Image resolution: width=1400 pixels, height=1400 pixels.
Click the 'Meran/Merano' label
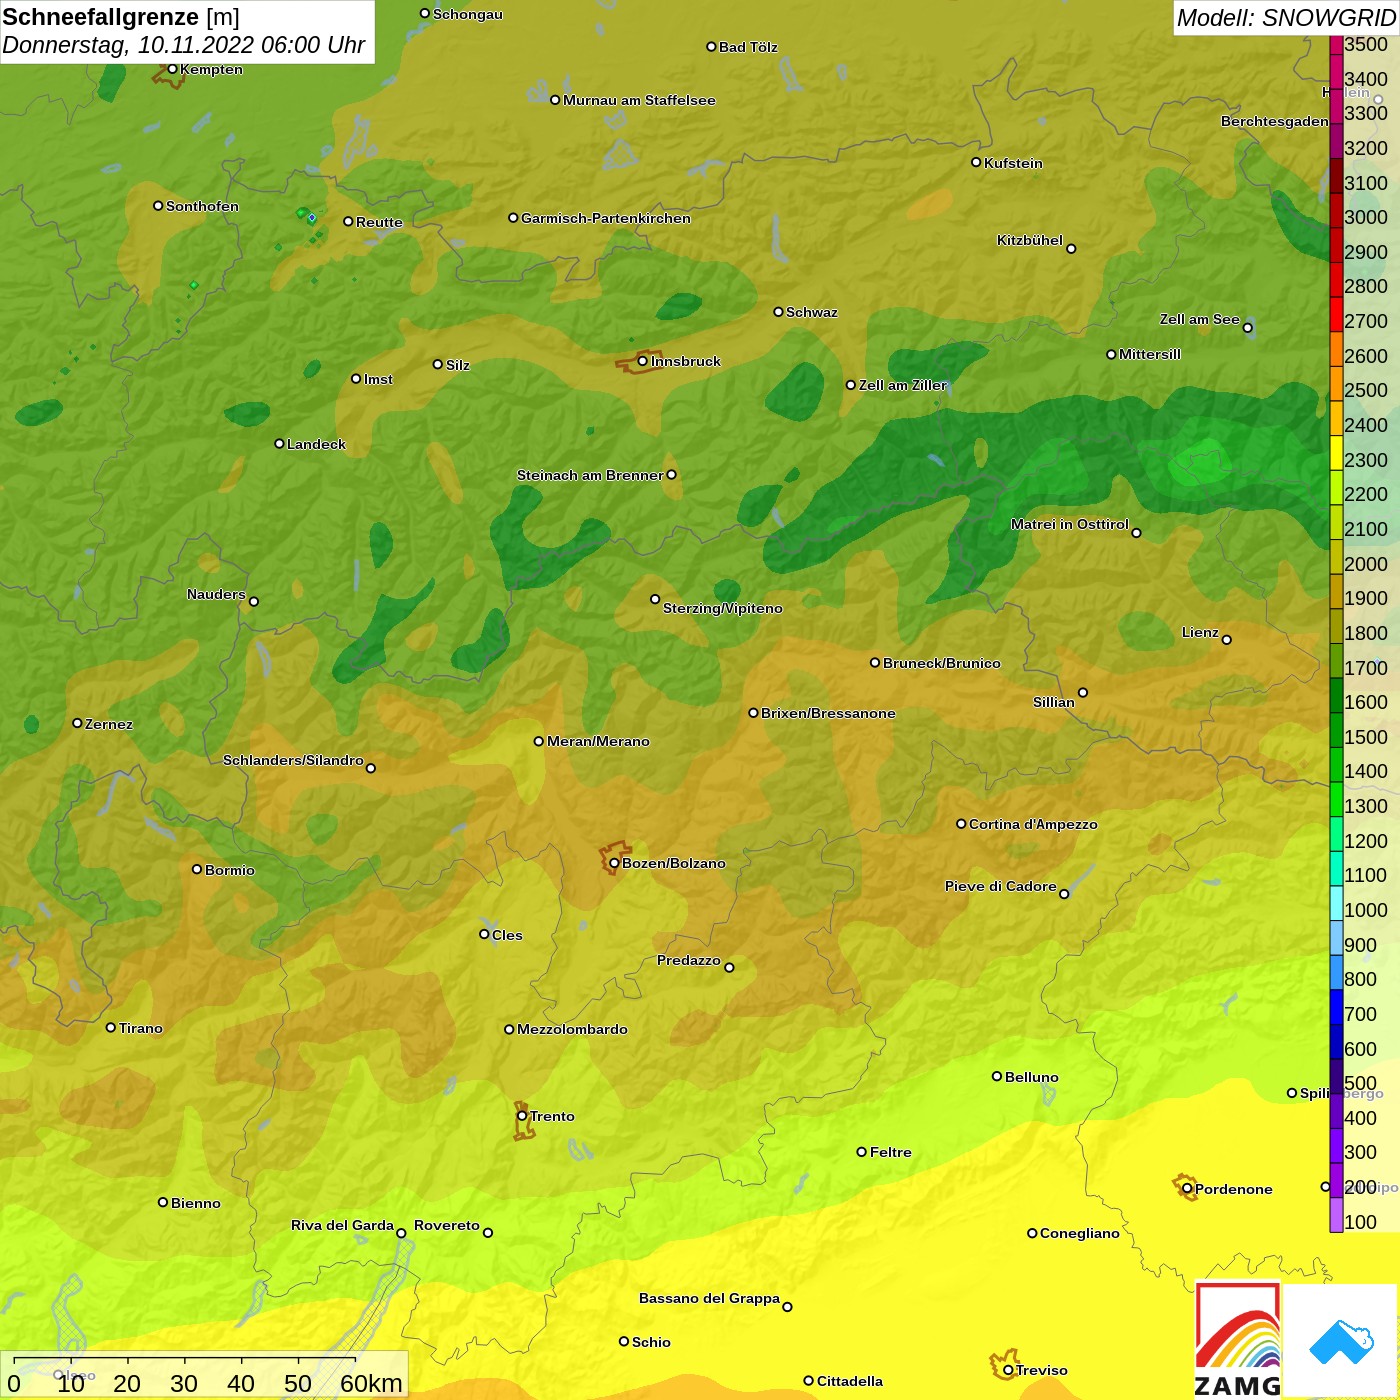598,741
